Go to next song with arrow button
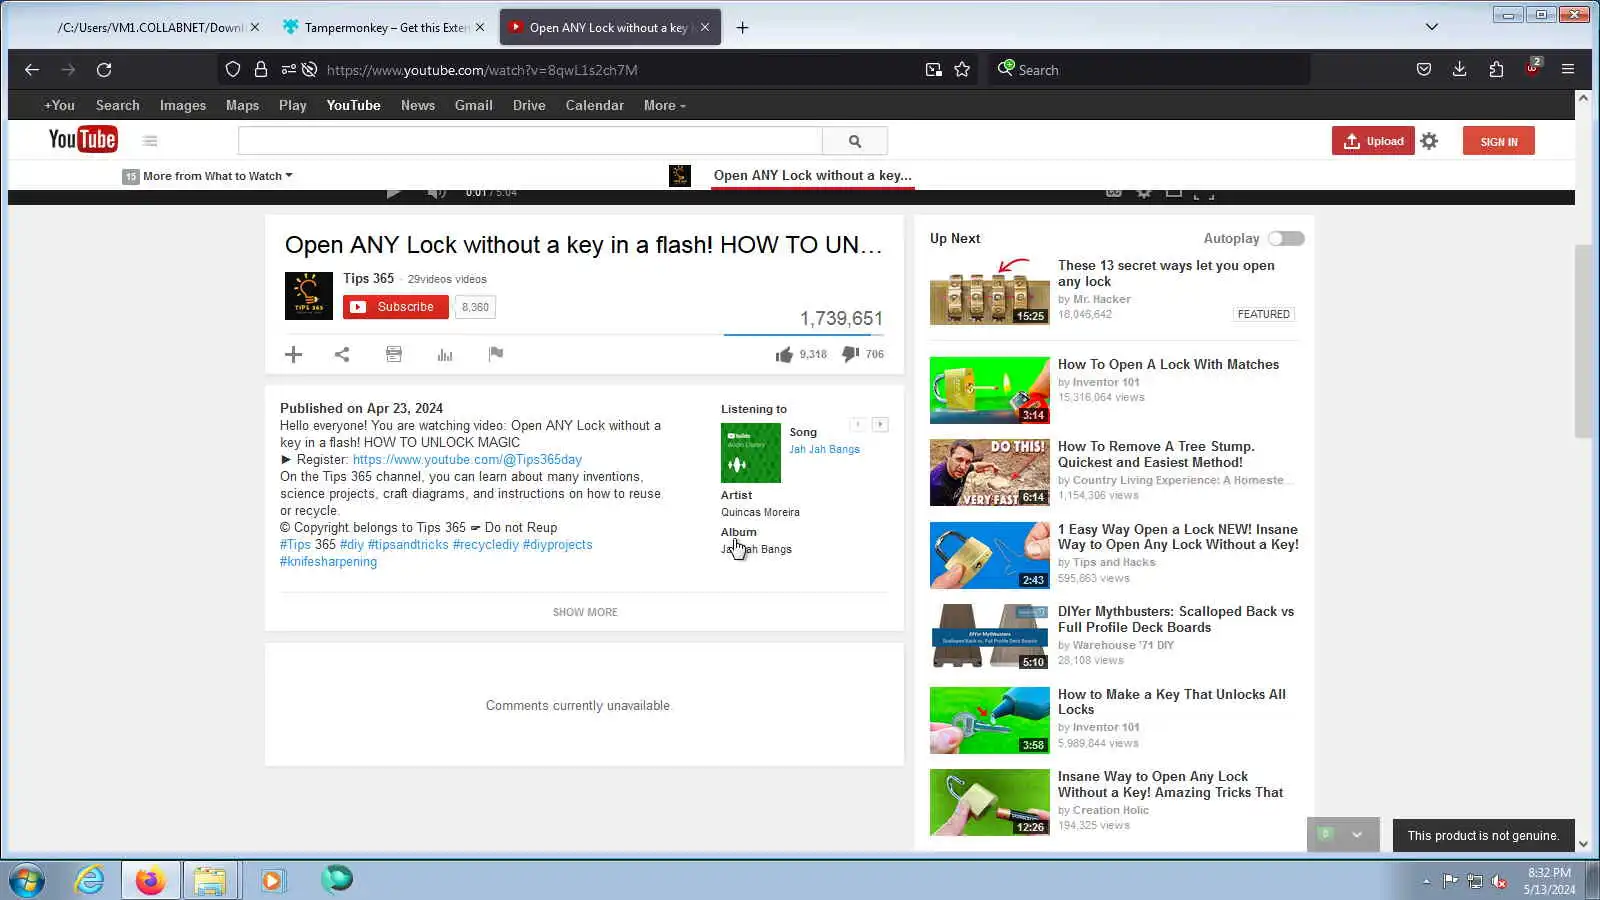 pos(880,425)
